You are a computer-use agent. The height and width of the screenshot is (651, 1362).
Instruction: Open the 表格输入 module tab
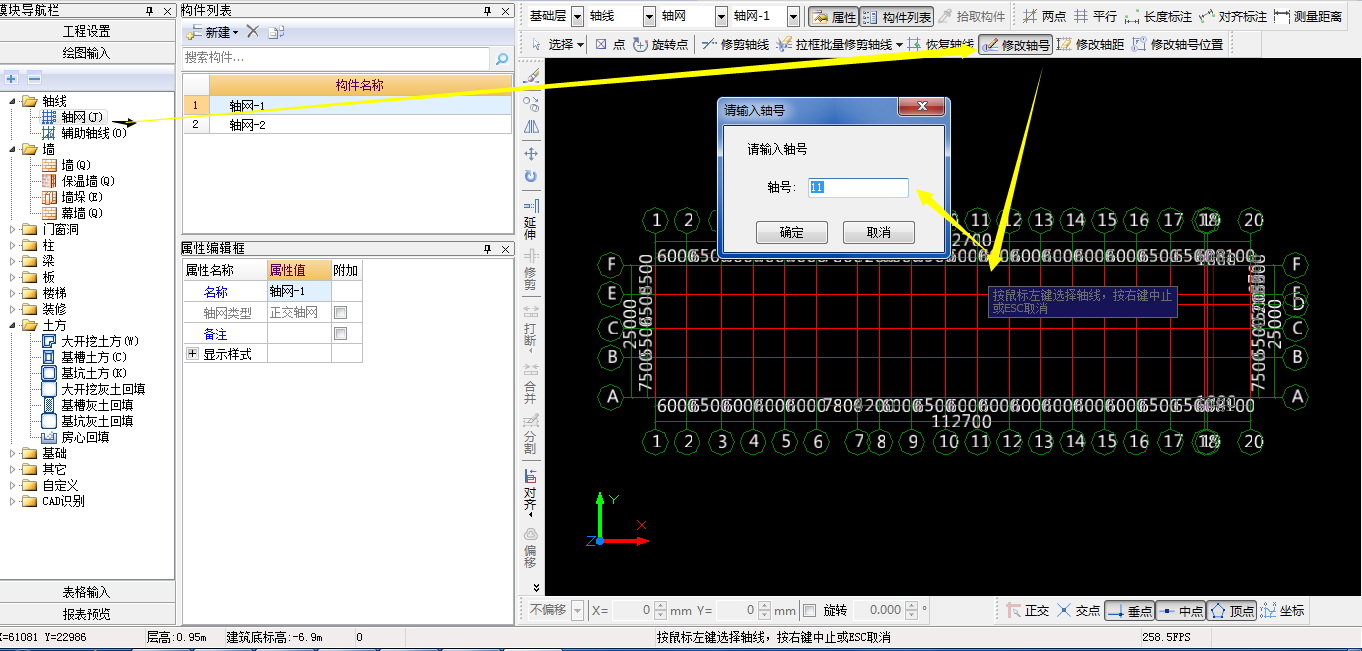(87, 592)
